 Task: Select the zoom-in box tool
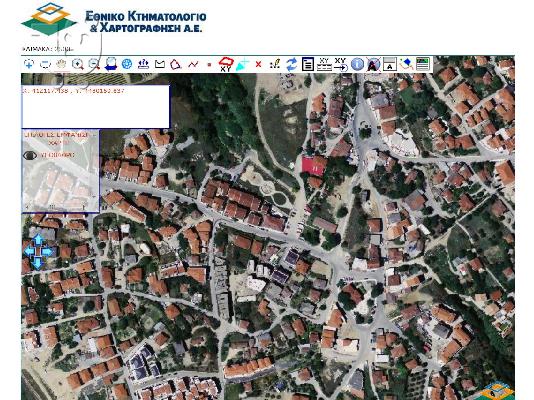coord(29,64)
